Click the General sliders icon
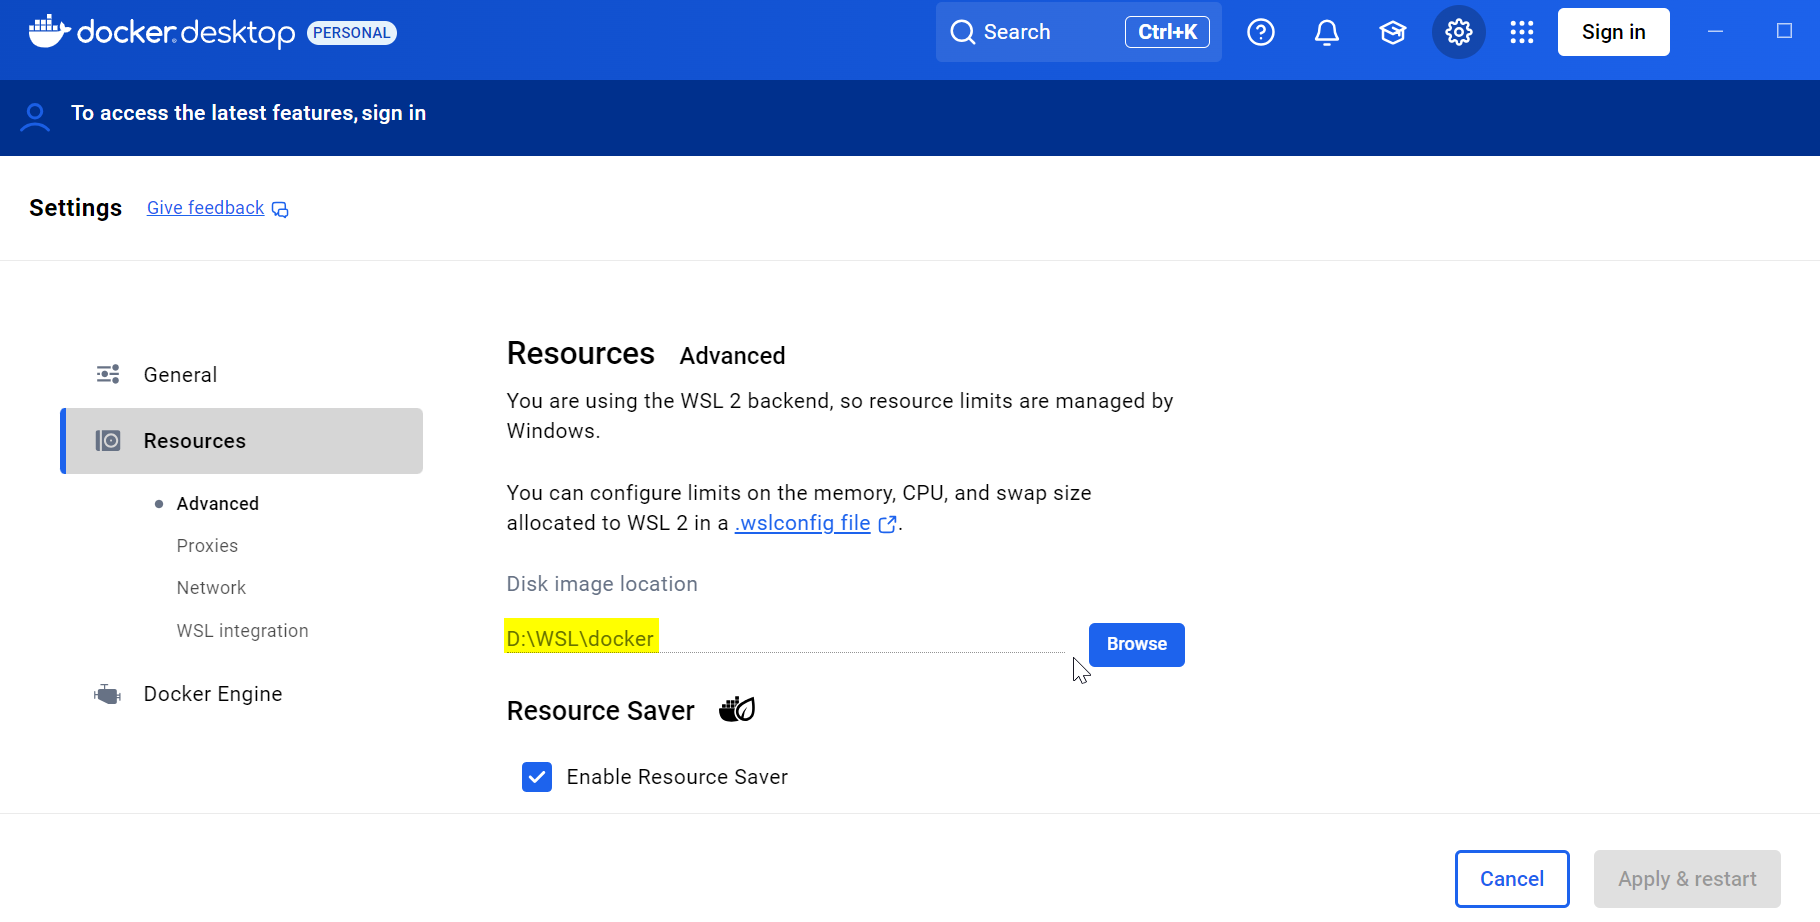 click(108, 374)
